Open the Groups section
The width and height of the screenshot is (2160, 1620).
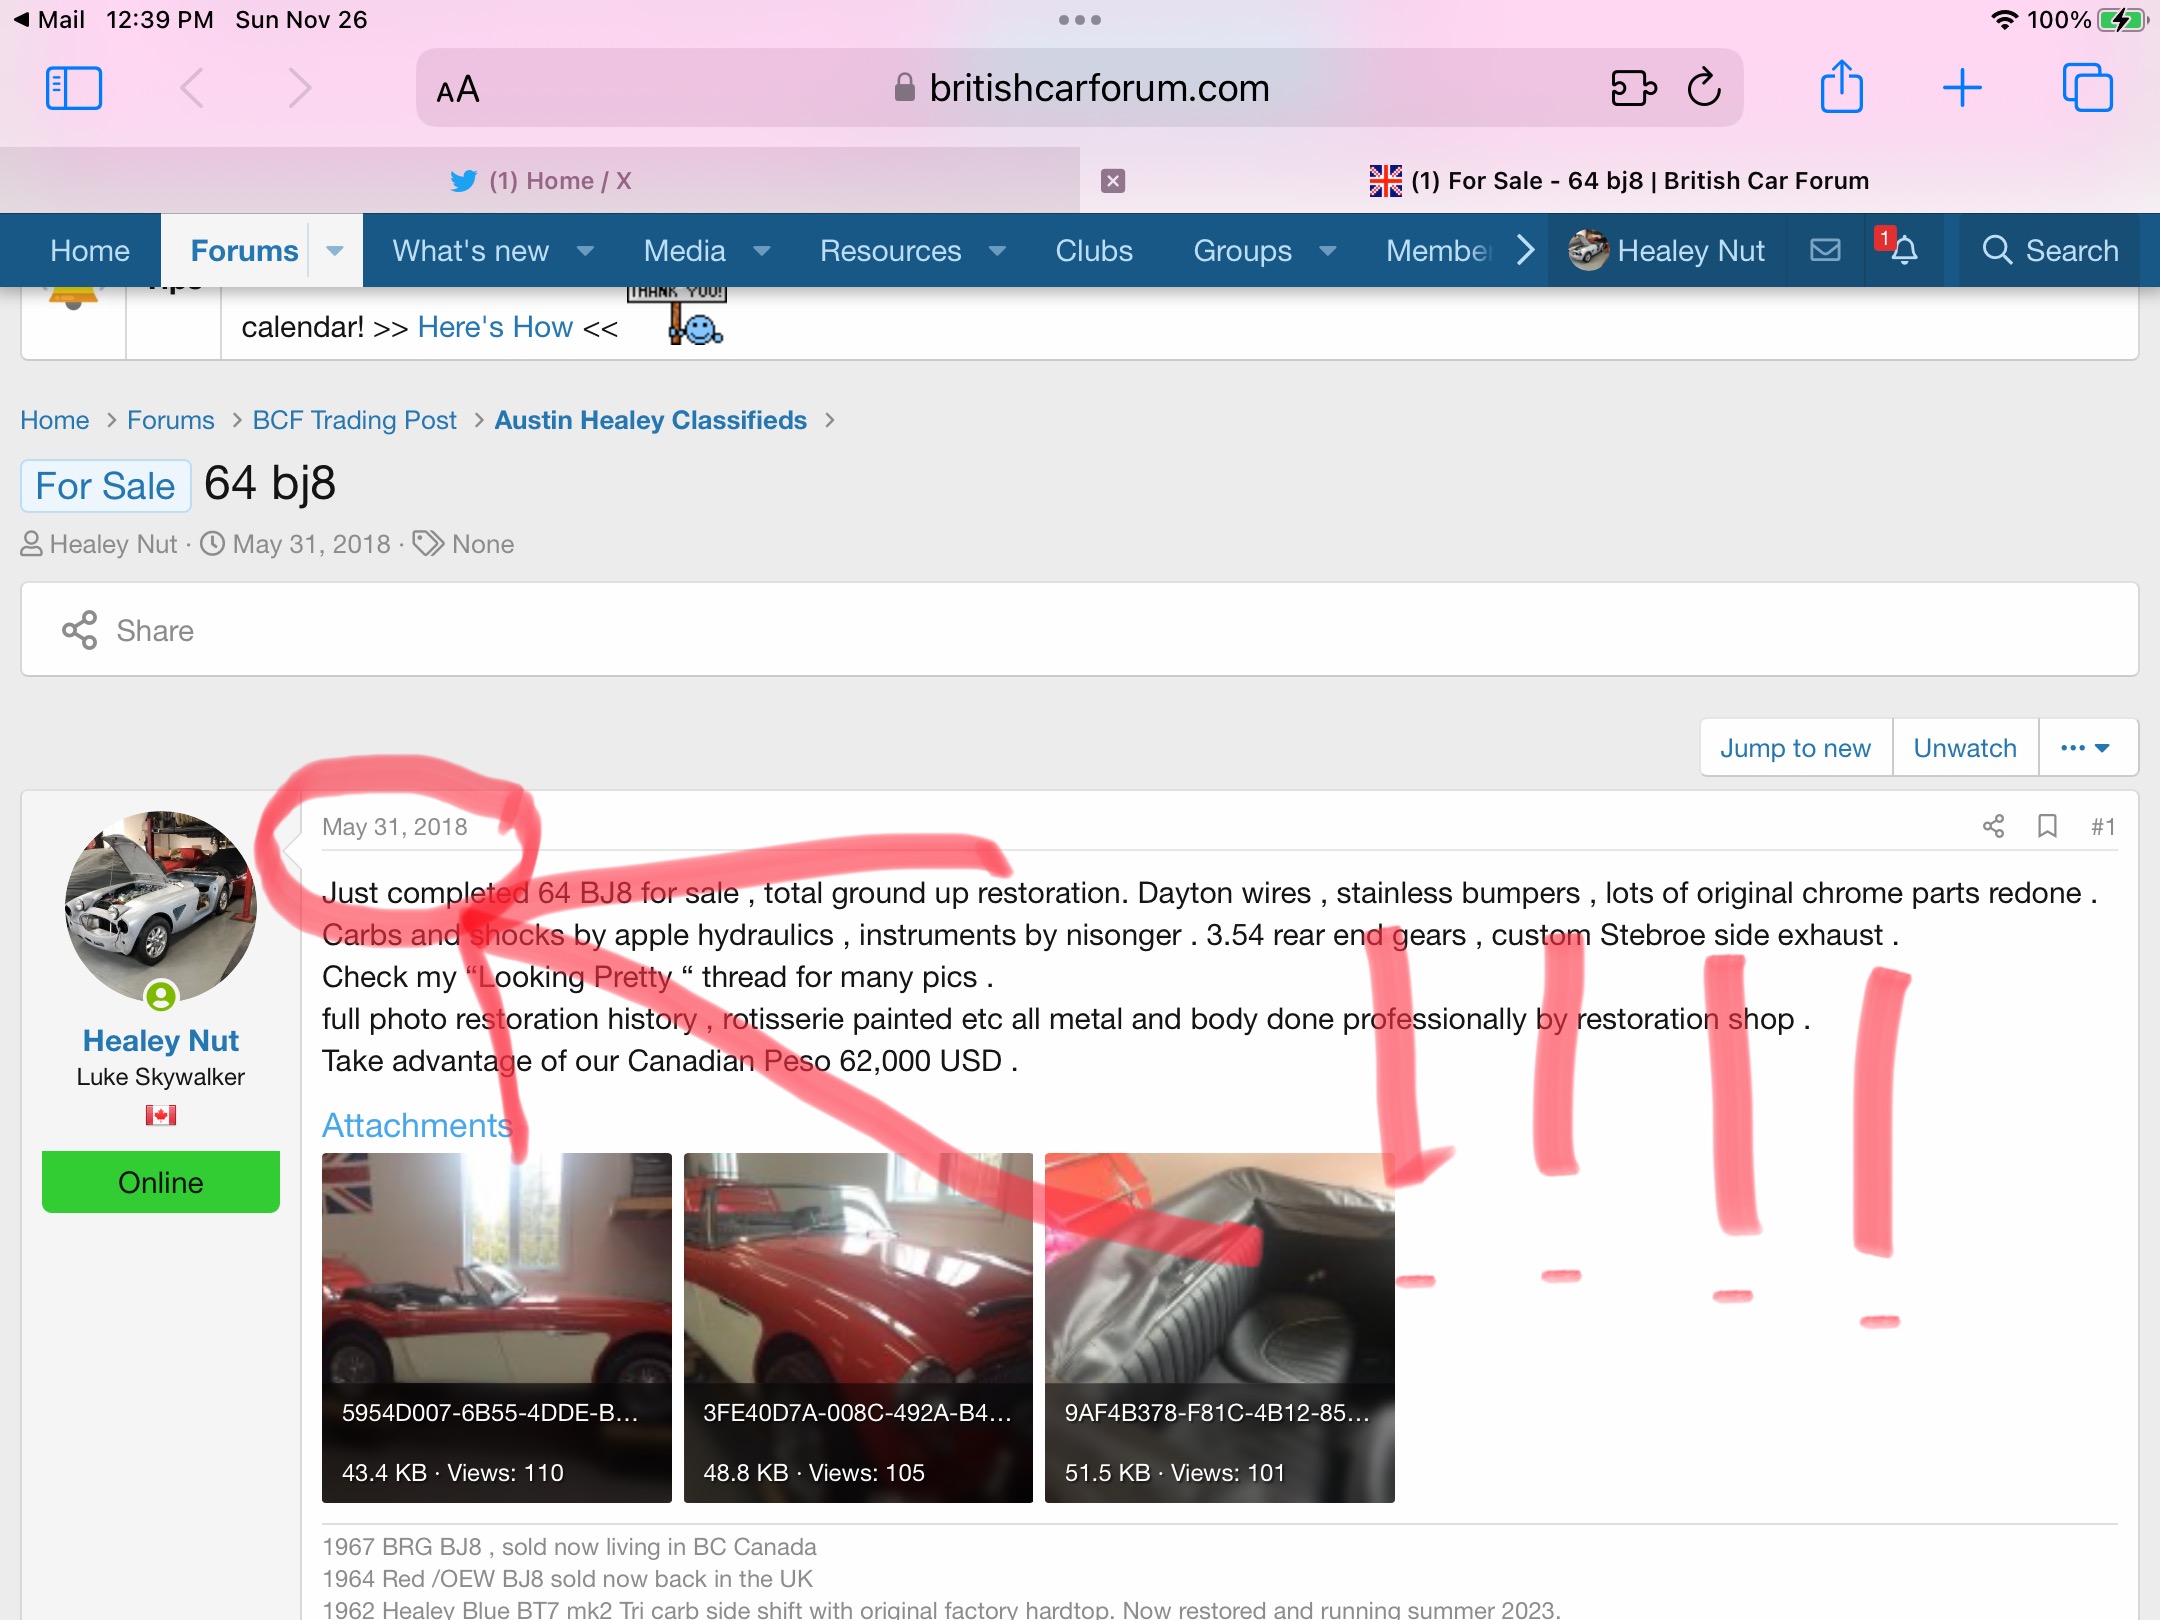[1242, 250]
